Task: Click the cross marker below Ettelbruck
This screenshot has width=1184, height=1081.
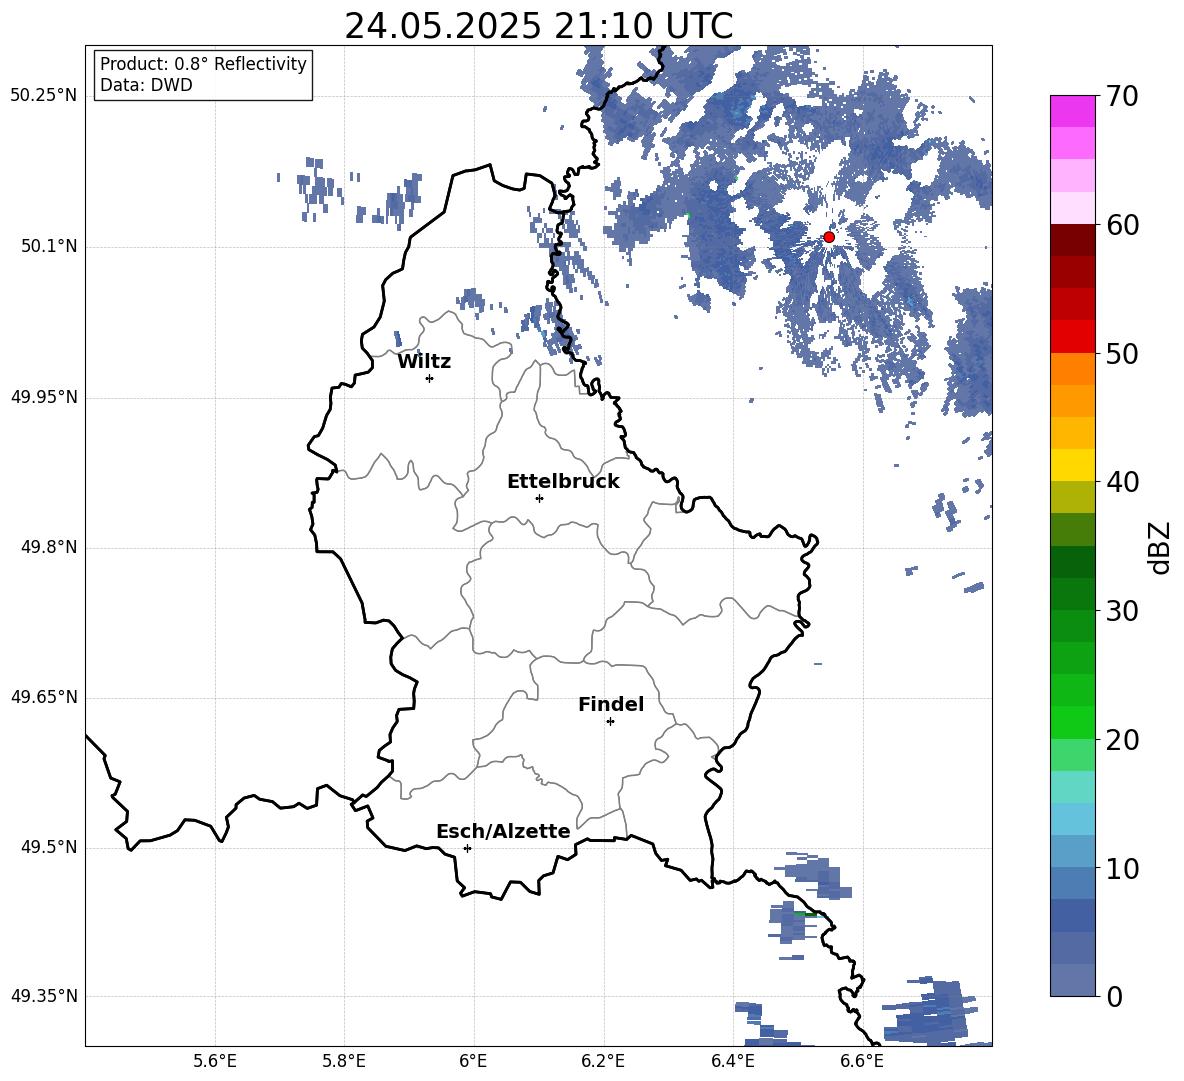Action: pos(539,498)
